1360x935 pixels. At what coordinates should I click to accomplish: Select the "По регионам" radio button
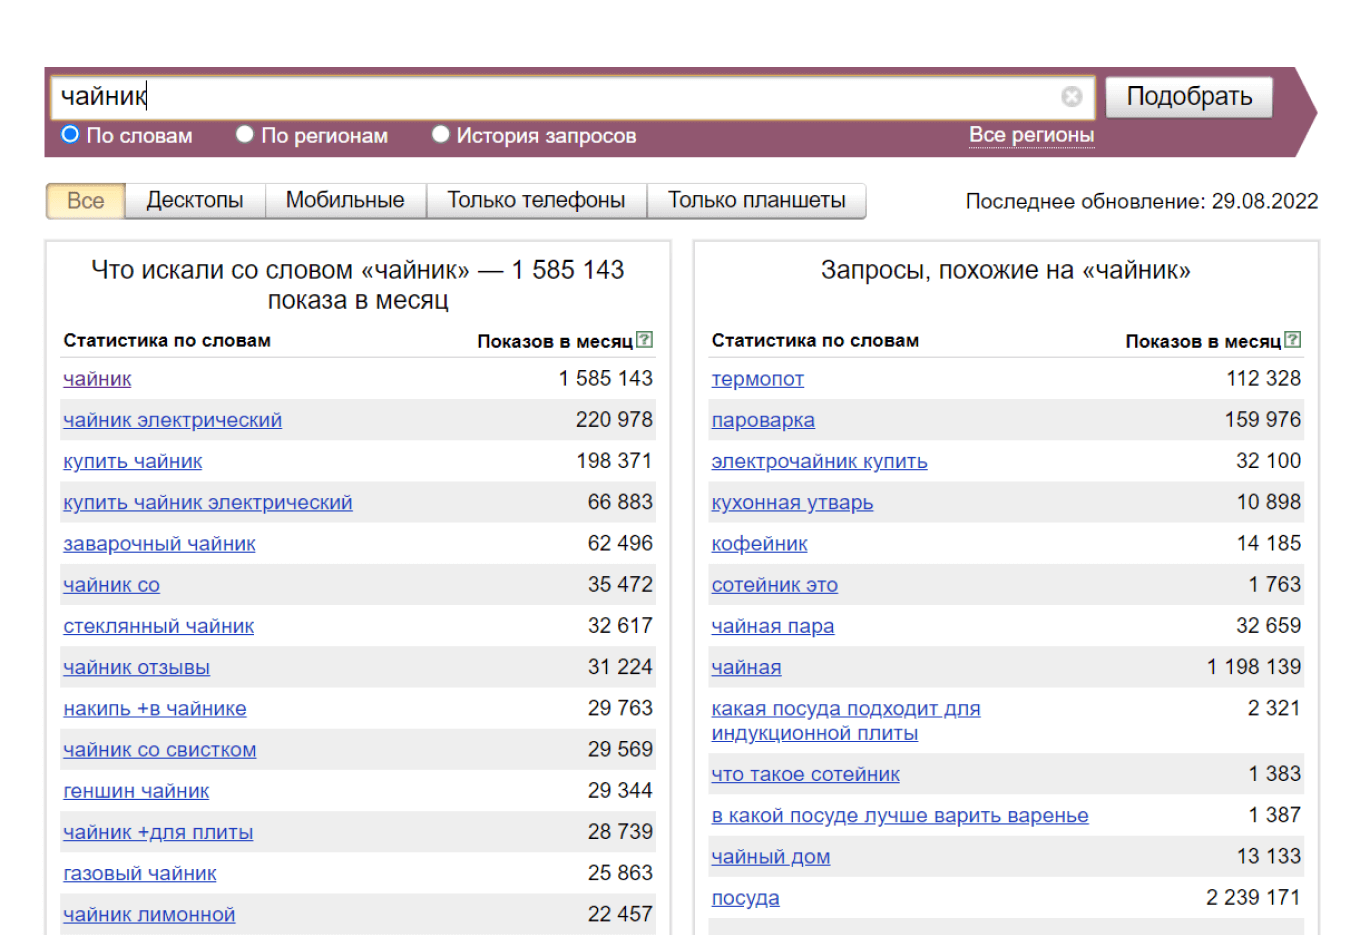[x=244, y=134]
